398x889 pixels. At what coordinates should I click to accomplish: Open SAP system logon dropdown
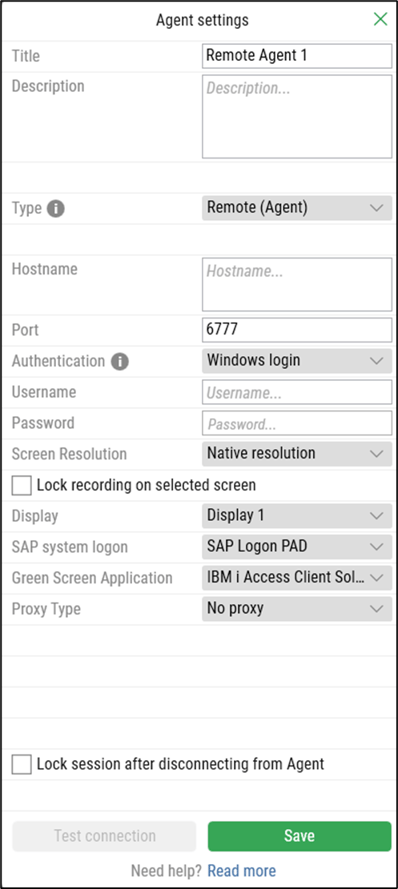click(297, 547)
